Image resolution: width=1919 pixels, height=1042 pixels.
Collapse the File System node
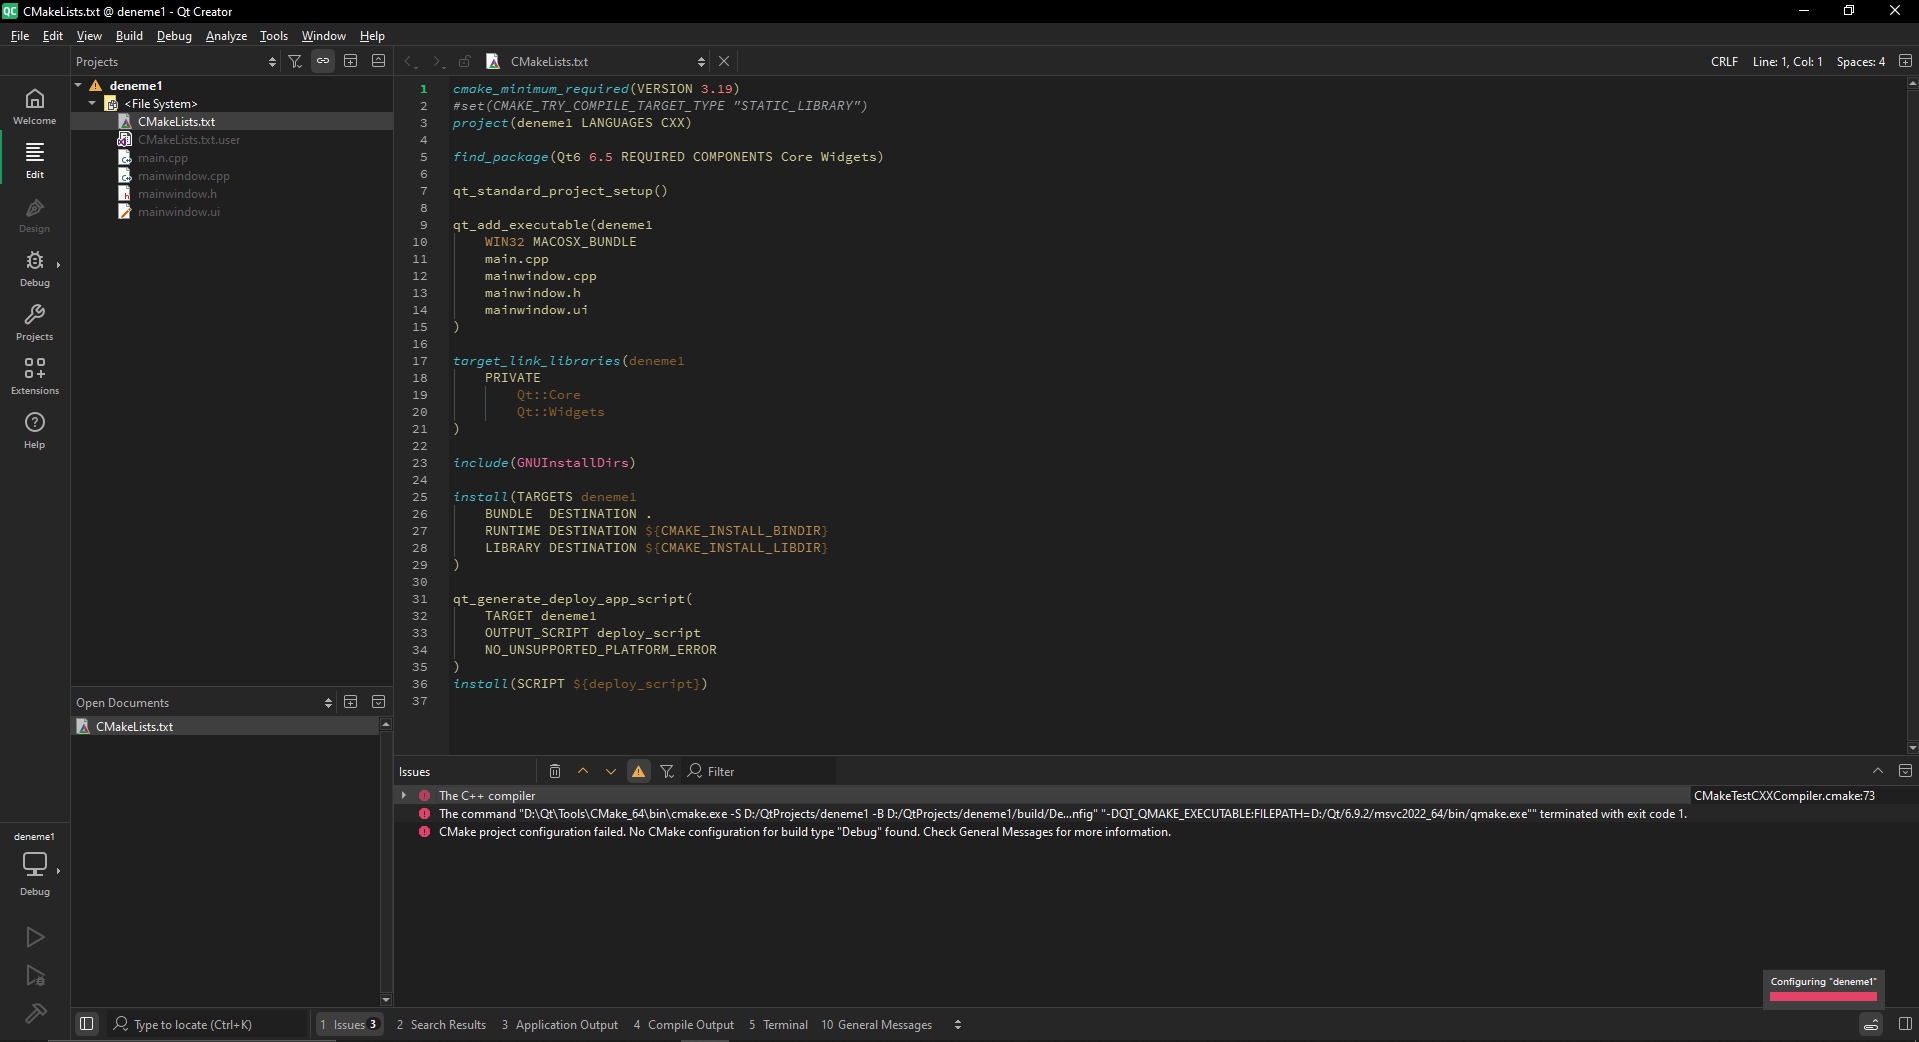[x=93, y=103]
